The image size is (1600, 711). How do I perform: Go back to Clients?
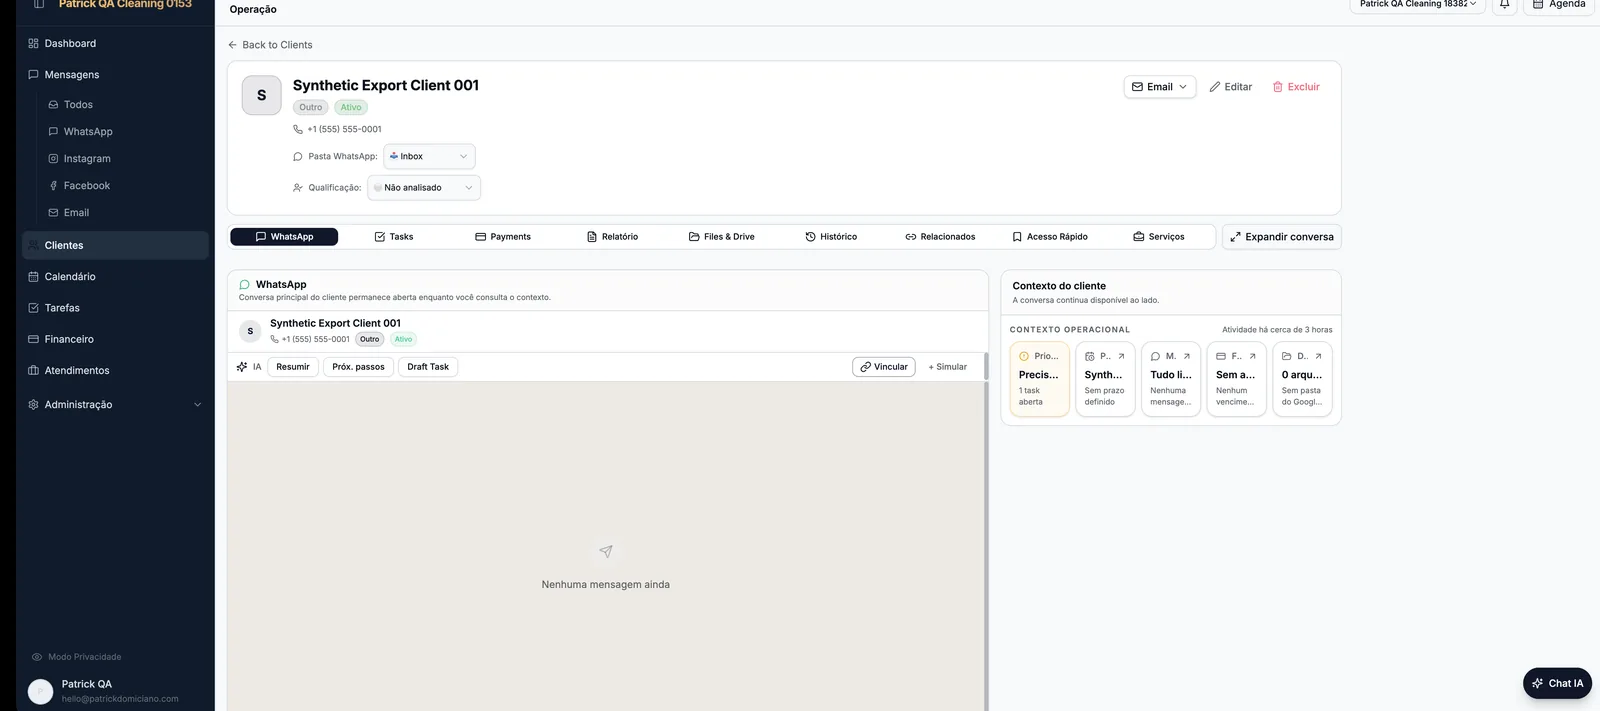point(270,45)
